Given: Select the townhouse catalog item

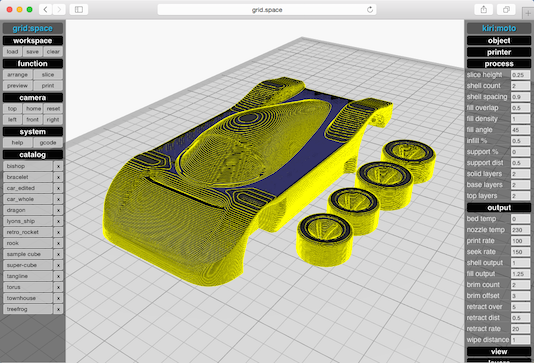Looking at the screenshot, I should (28, 298).
